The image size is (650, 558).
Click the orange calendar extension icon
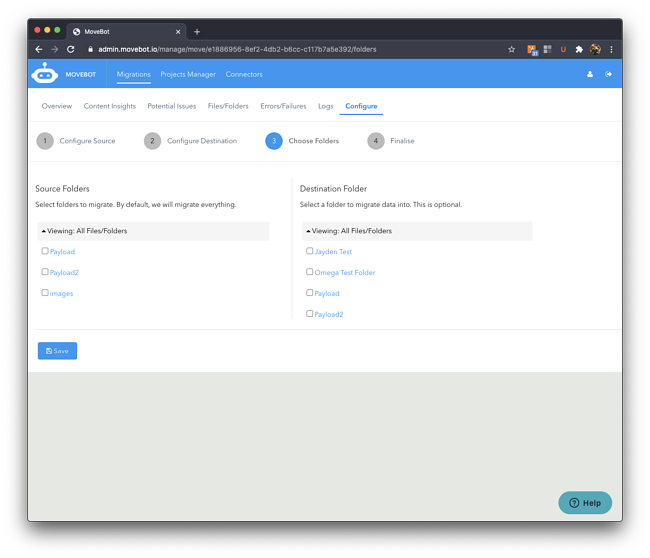click(x=532, y=50)
